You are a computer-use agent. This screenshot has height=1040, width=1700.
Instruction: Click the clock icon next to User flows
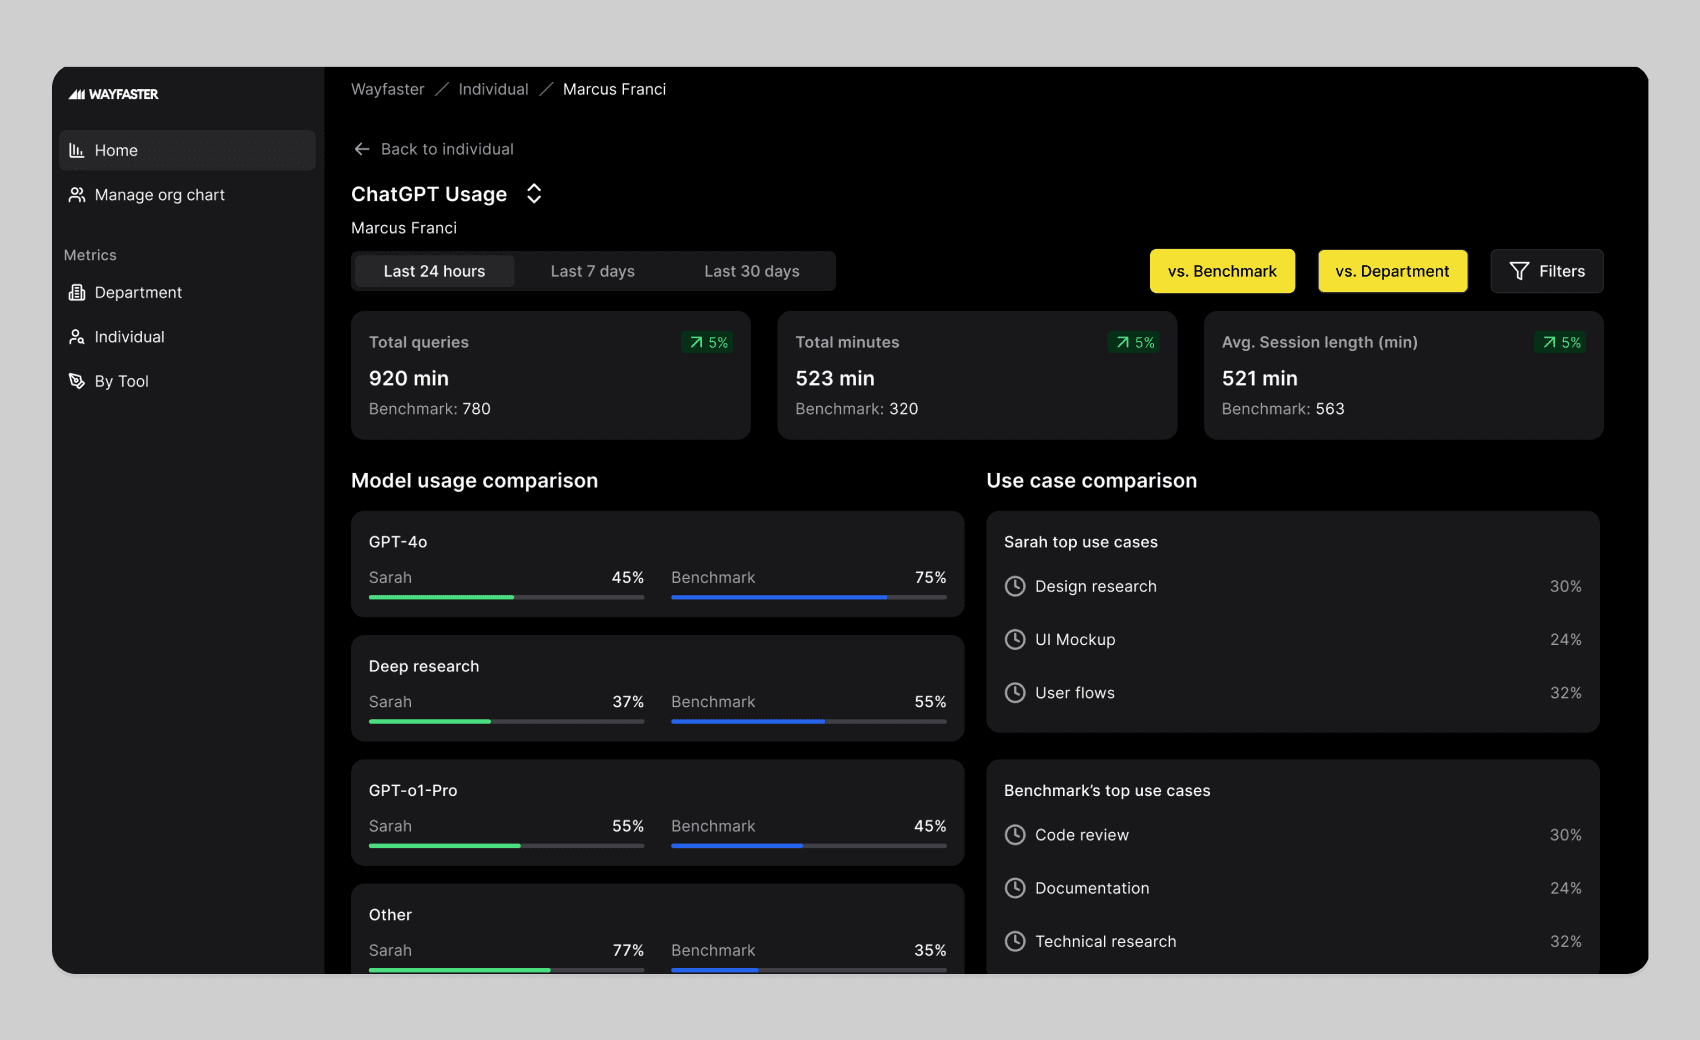[1015, 692]
